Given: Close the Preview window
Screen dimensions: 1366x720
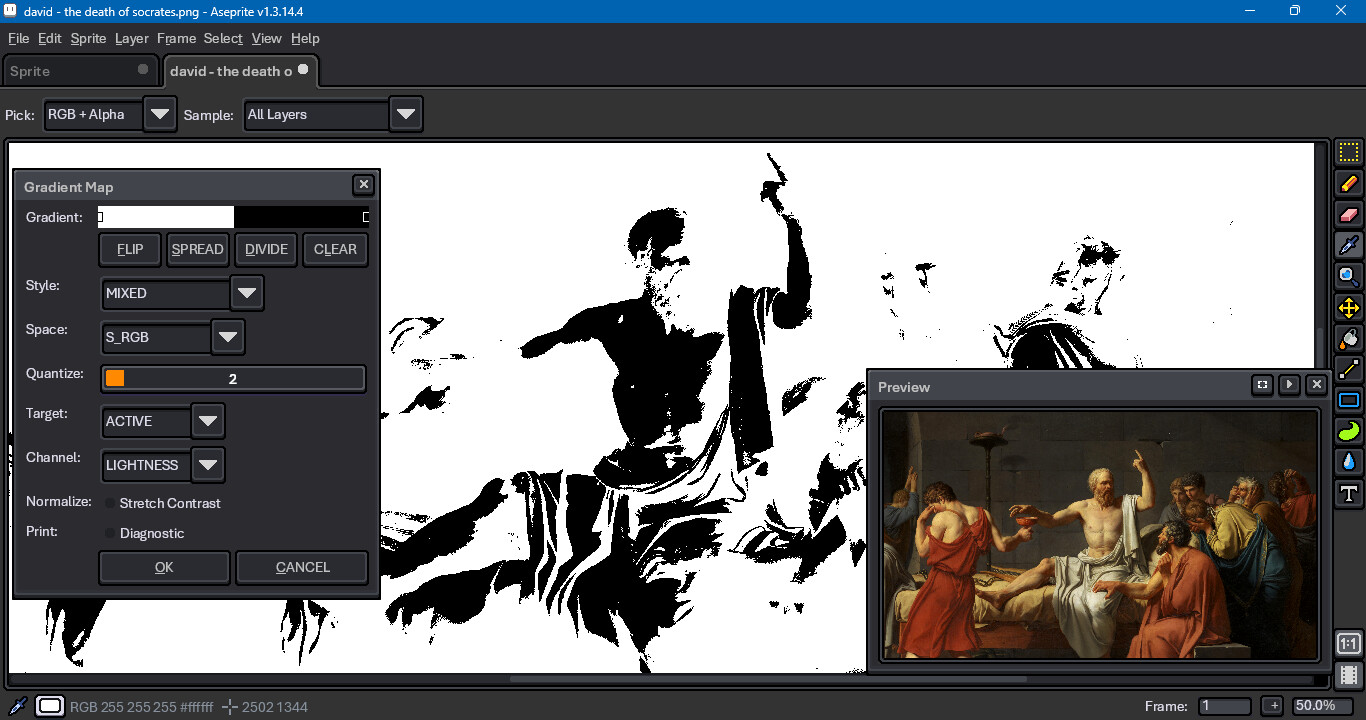Looking at the screenshot, I should click(1317, 385).
